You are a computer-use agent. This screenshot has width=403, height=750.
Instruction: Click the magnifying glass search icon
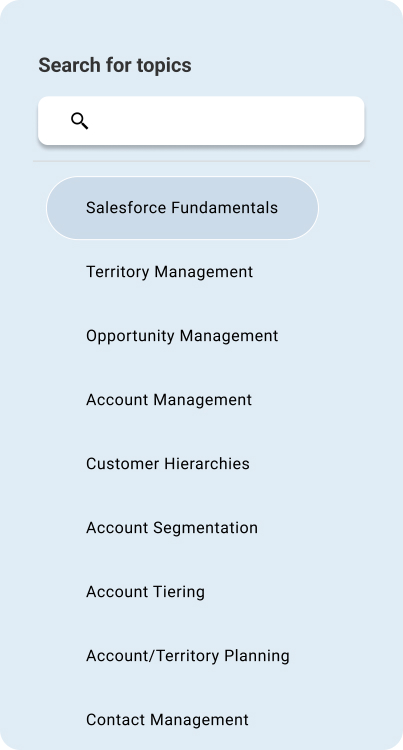[79, 121]
